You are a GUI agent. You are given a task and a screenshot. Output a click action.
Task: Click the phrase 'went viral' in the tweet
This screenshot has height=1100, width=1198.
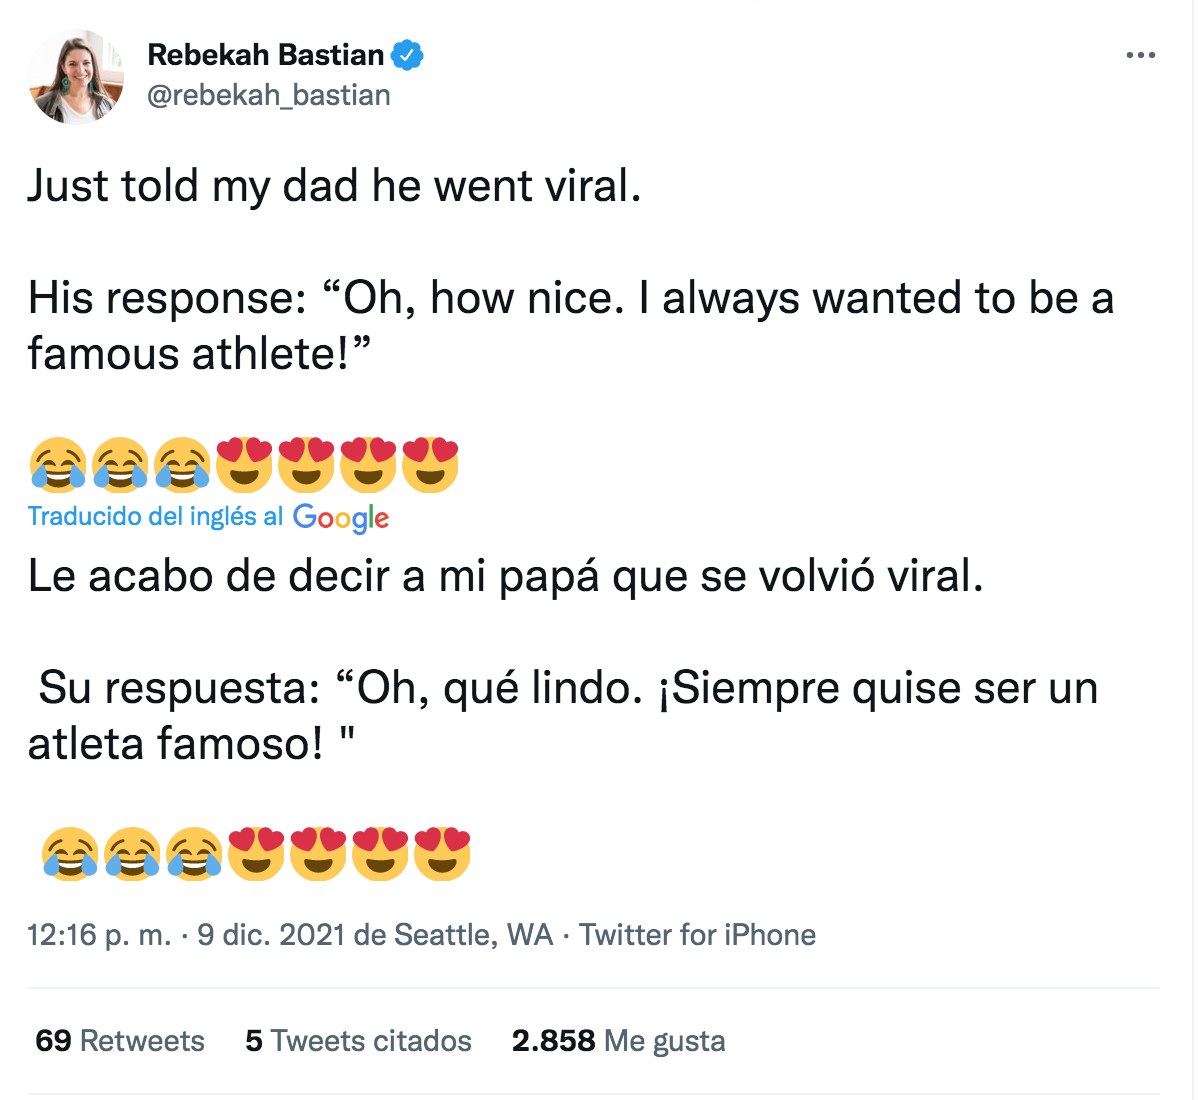[x=535, y=185]
